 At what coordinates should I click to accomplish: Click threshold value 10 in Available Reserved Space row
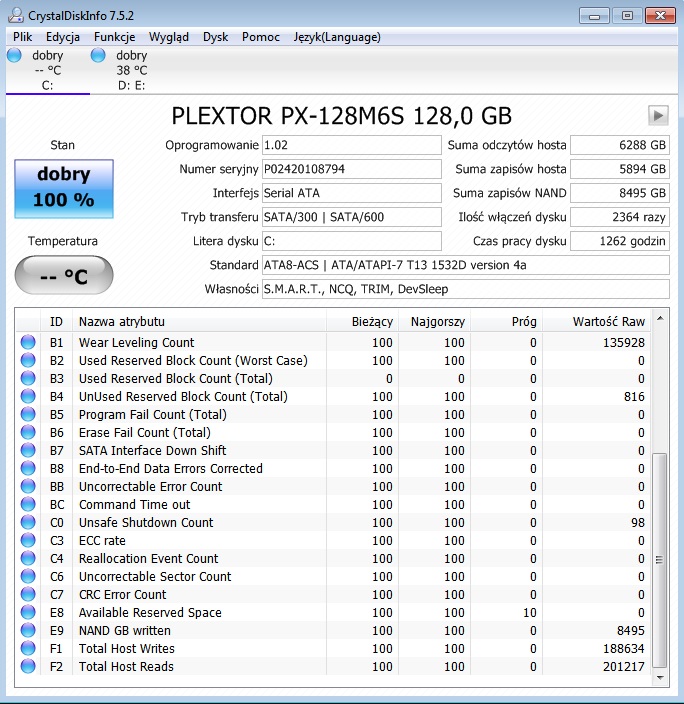pos(530,612)
